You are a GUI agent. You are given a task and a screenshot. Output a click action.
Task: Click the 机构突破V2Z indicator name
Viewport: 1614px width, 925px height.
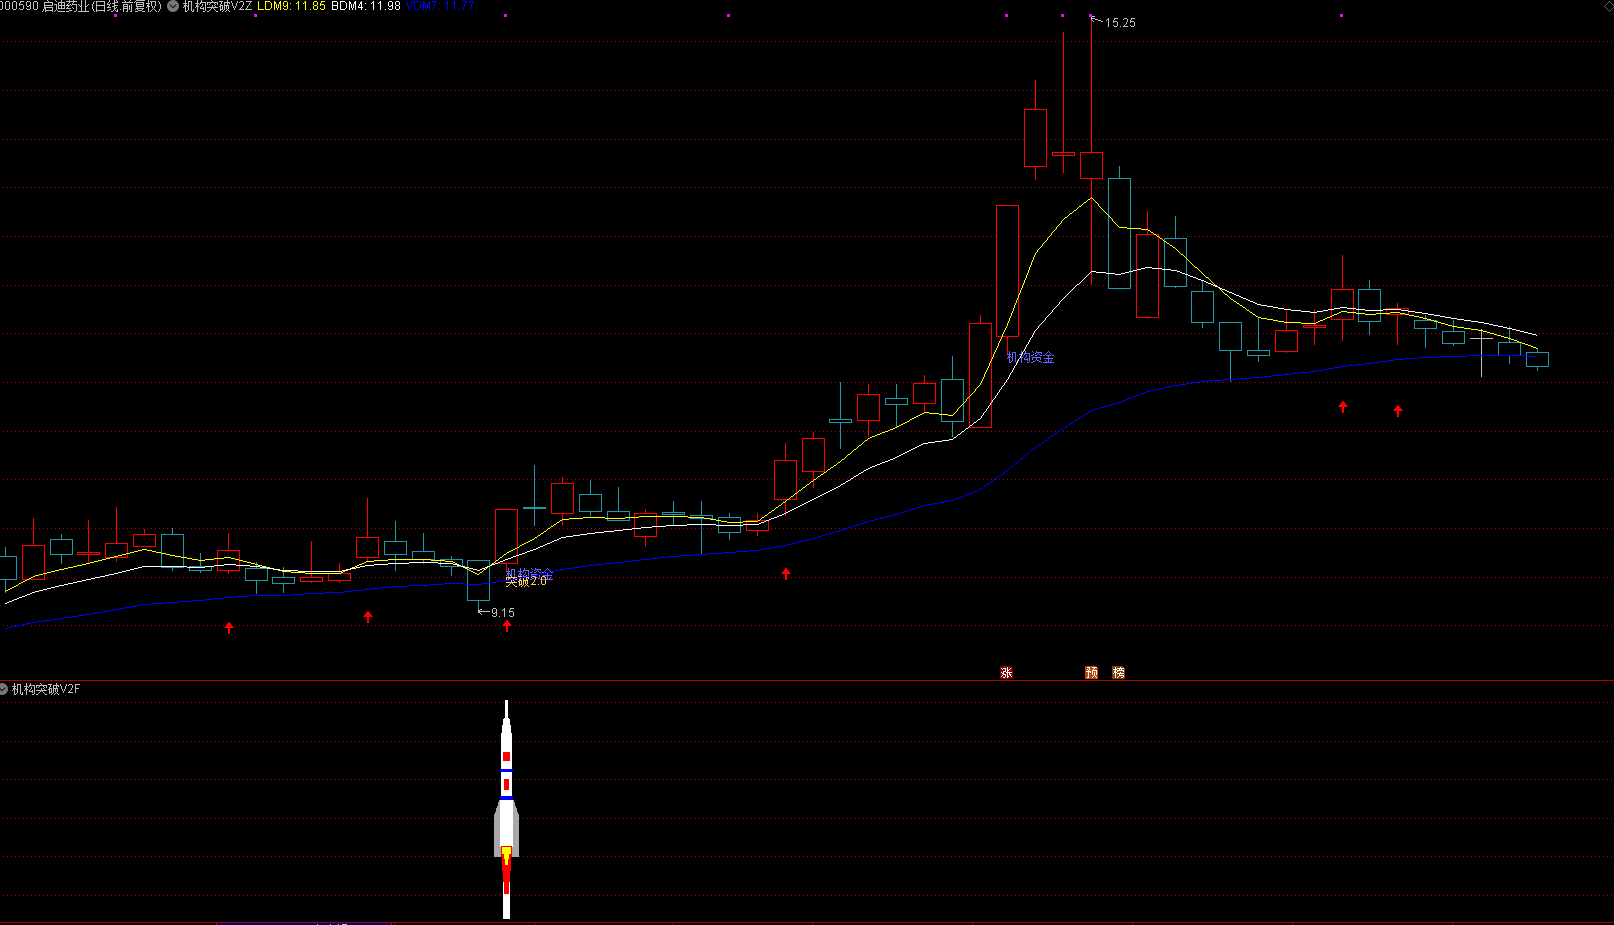click(217, 6)
